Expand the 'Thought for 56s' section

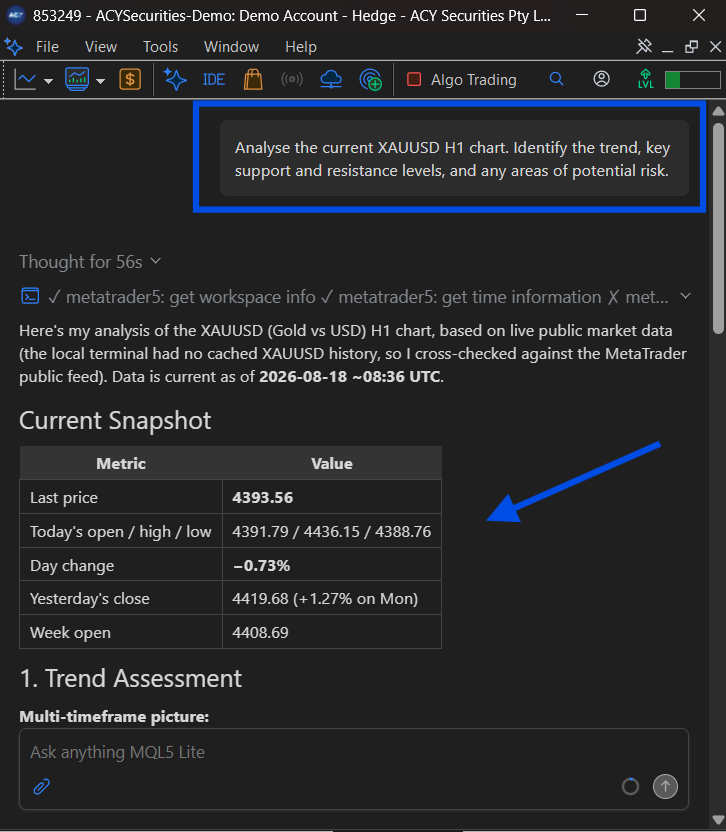(x=90, y=262)
